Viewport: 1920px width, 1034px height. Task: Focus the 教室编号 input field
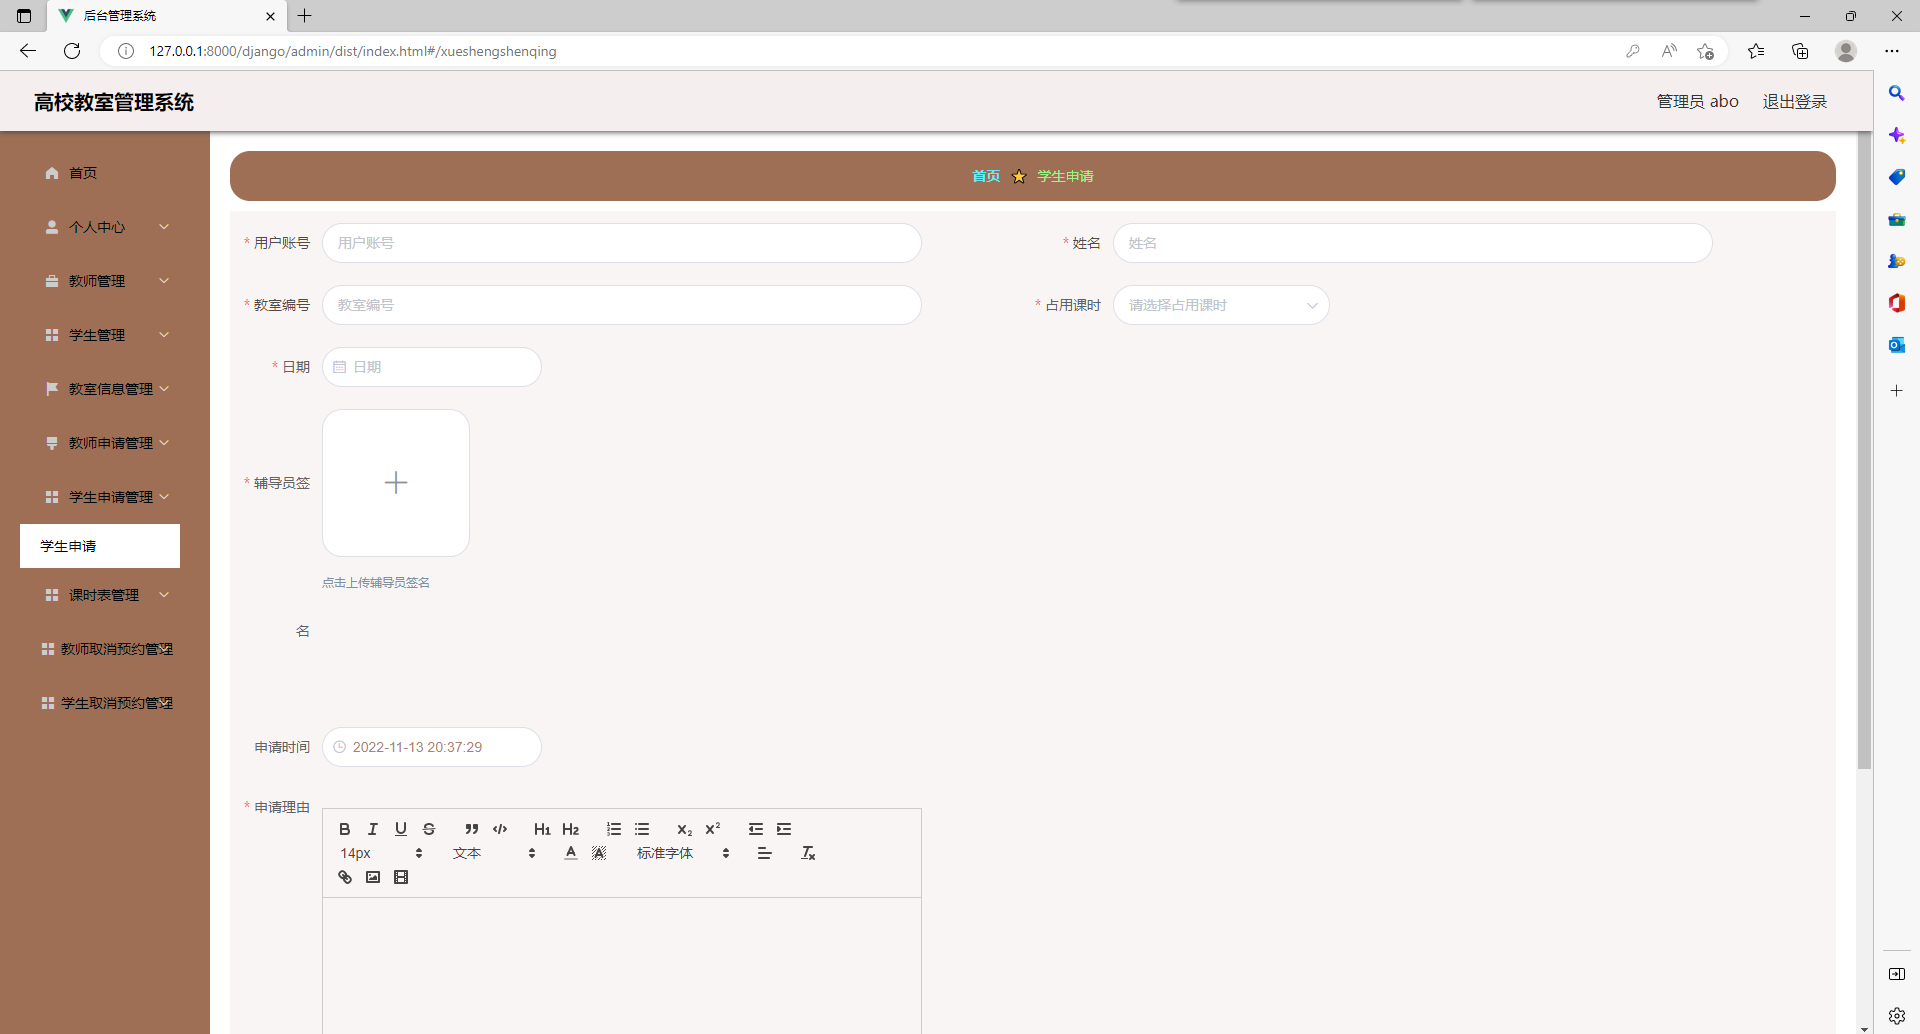click(x=621, y=305)
